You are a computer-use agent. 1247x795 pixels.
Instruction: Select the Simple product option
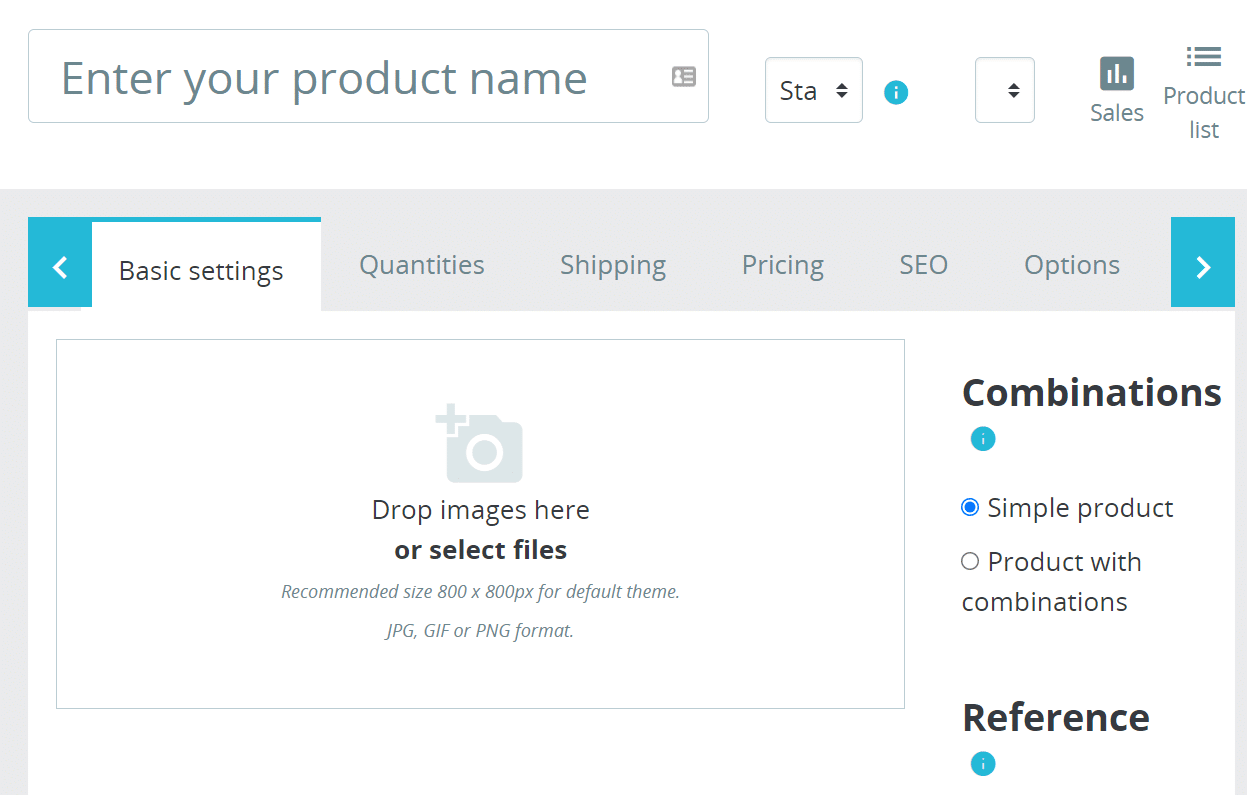click(x=969, y=507)
